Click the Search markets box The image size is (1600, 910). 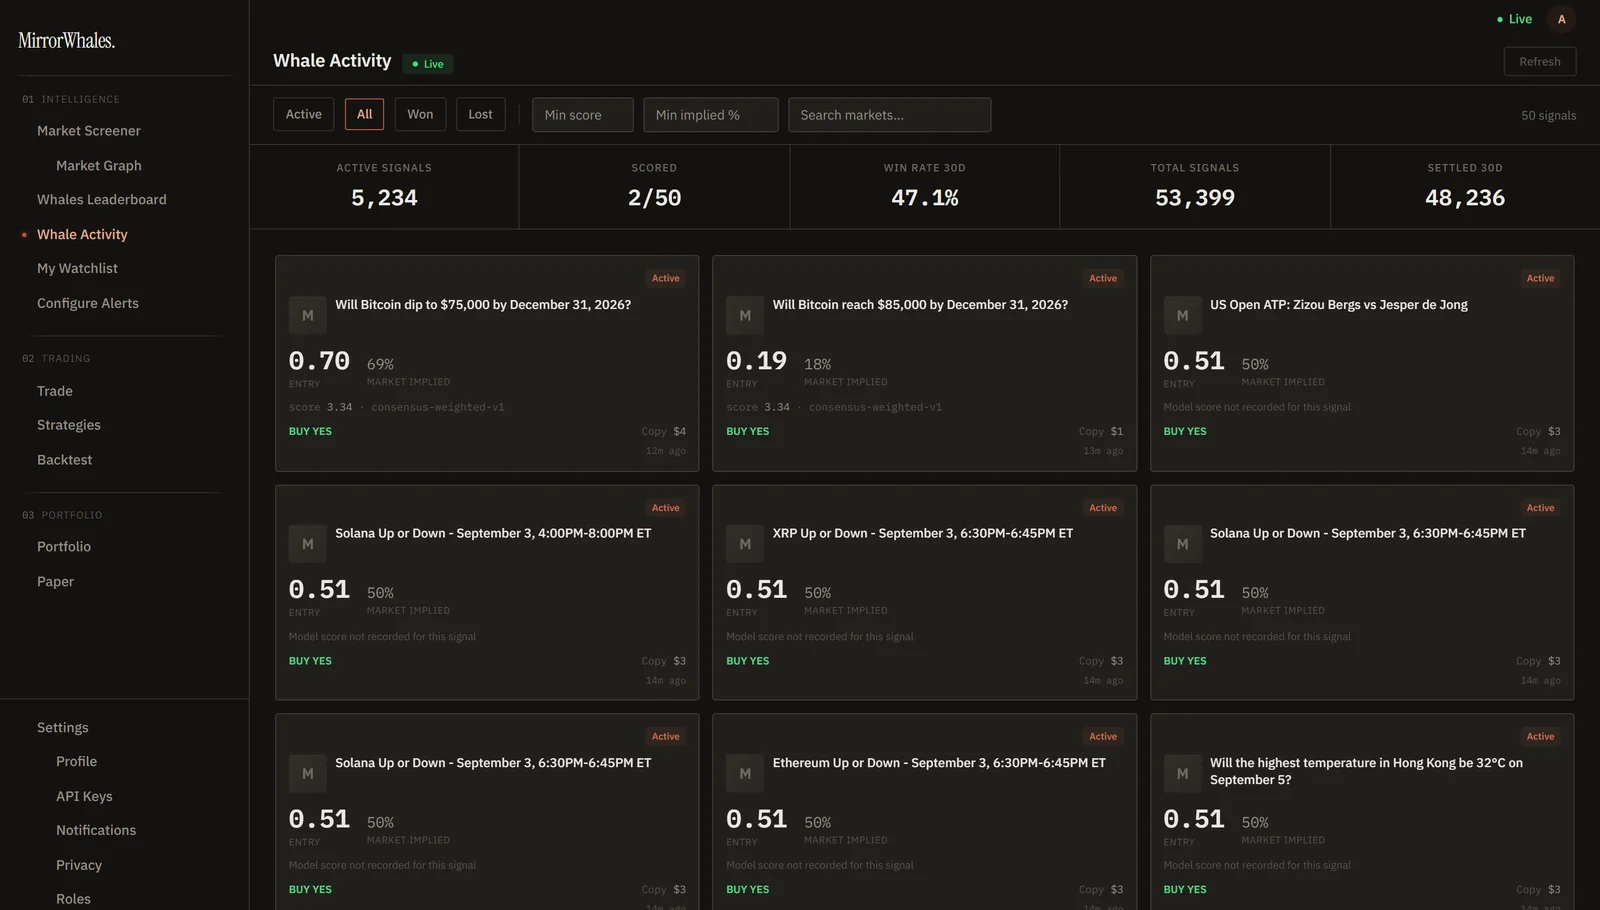889,115
